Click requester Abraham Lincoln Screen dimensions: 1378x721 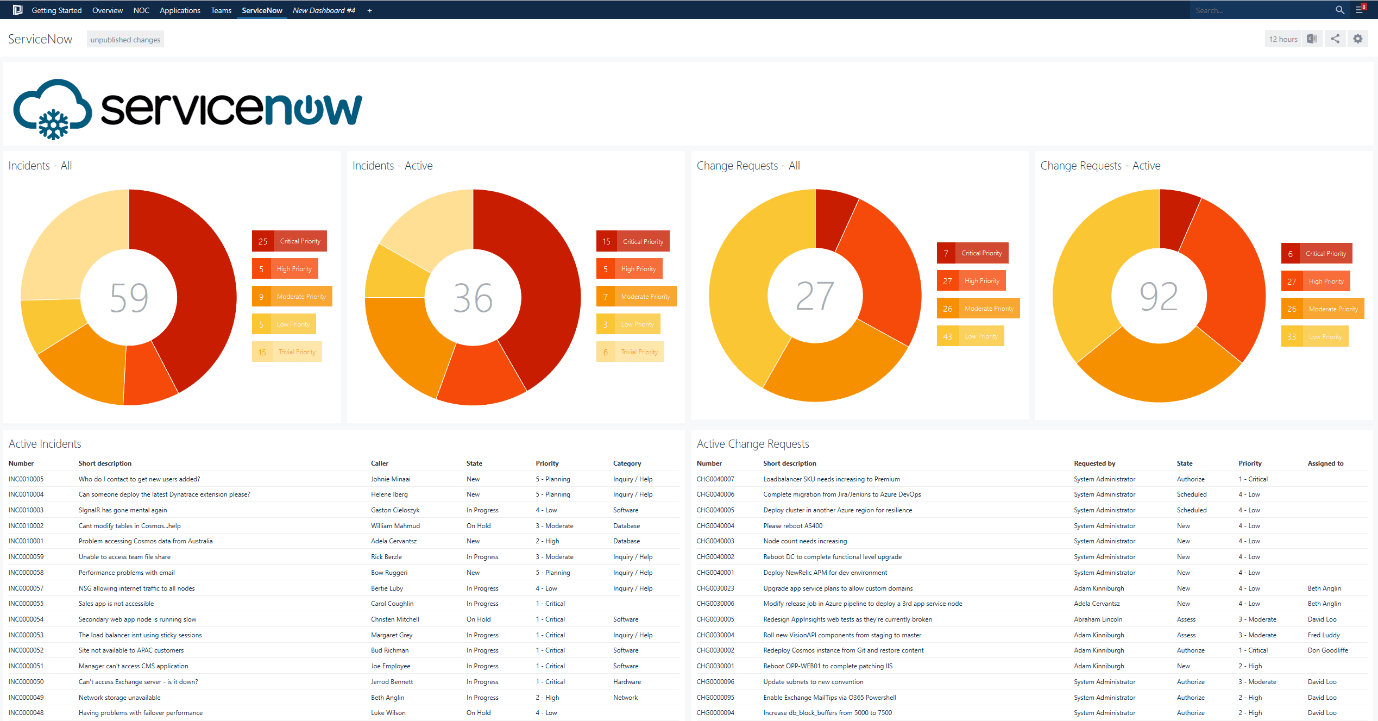coord(1099,619)
